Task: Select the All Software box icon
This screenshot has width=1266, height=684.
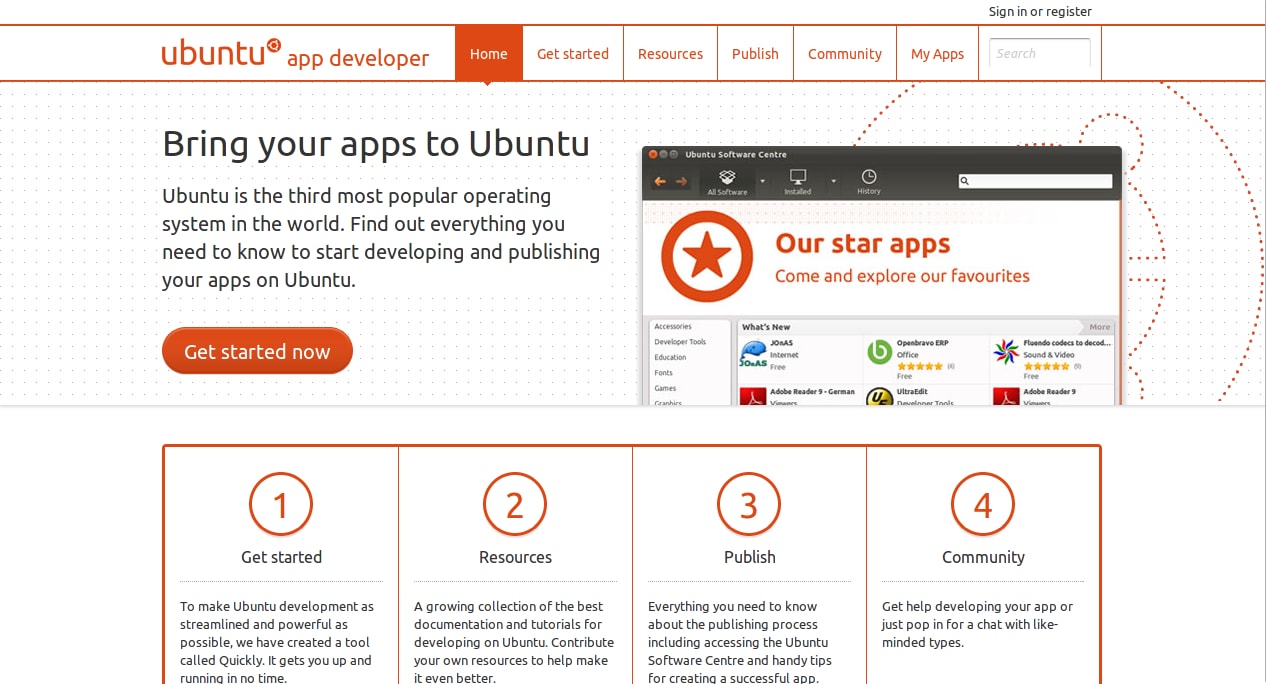Action: [x=727, y=177]
